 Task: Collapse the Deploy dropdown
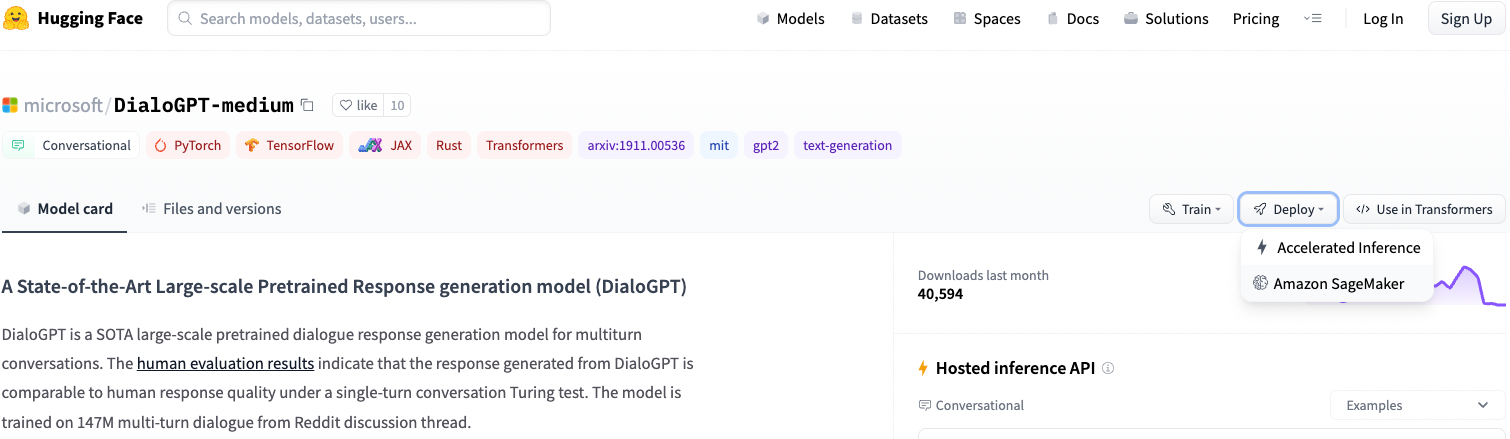point(1288,209)
